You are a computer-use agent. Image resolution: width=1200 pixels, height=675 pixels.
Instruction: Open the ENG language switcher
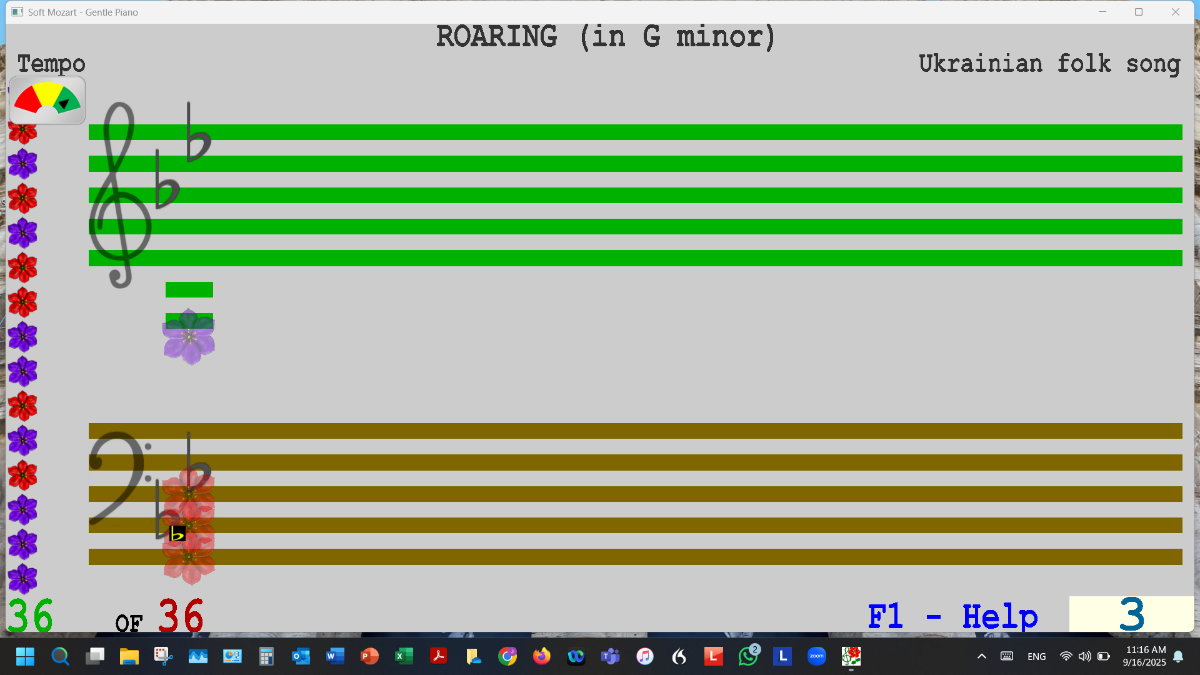pos(1036,657)
